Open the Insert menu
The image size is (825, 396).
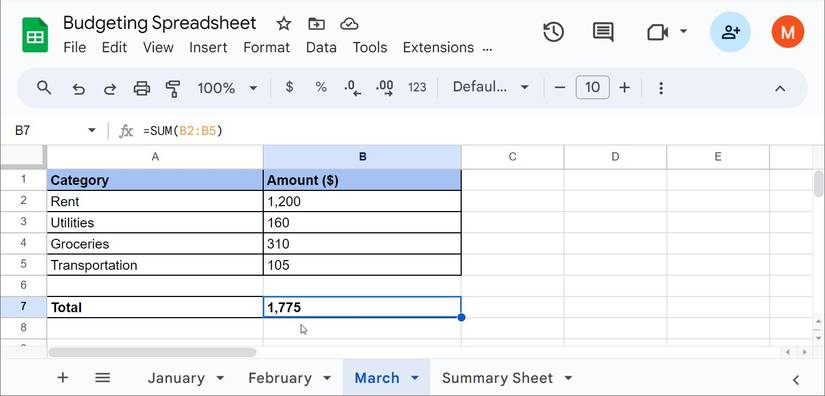point(208,47)
